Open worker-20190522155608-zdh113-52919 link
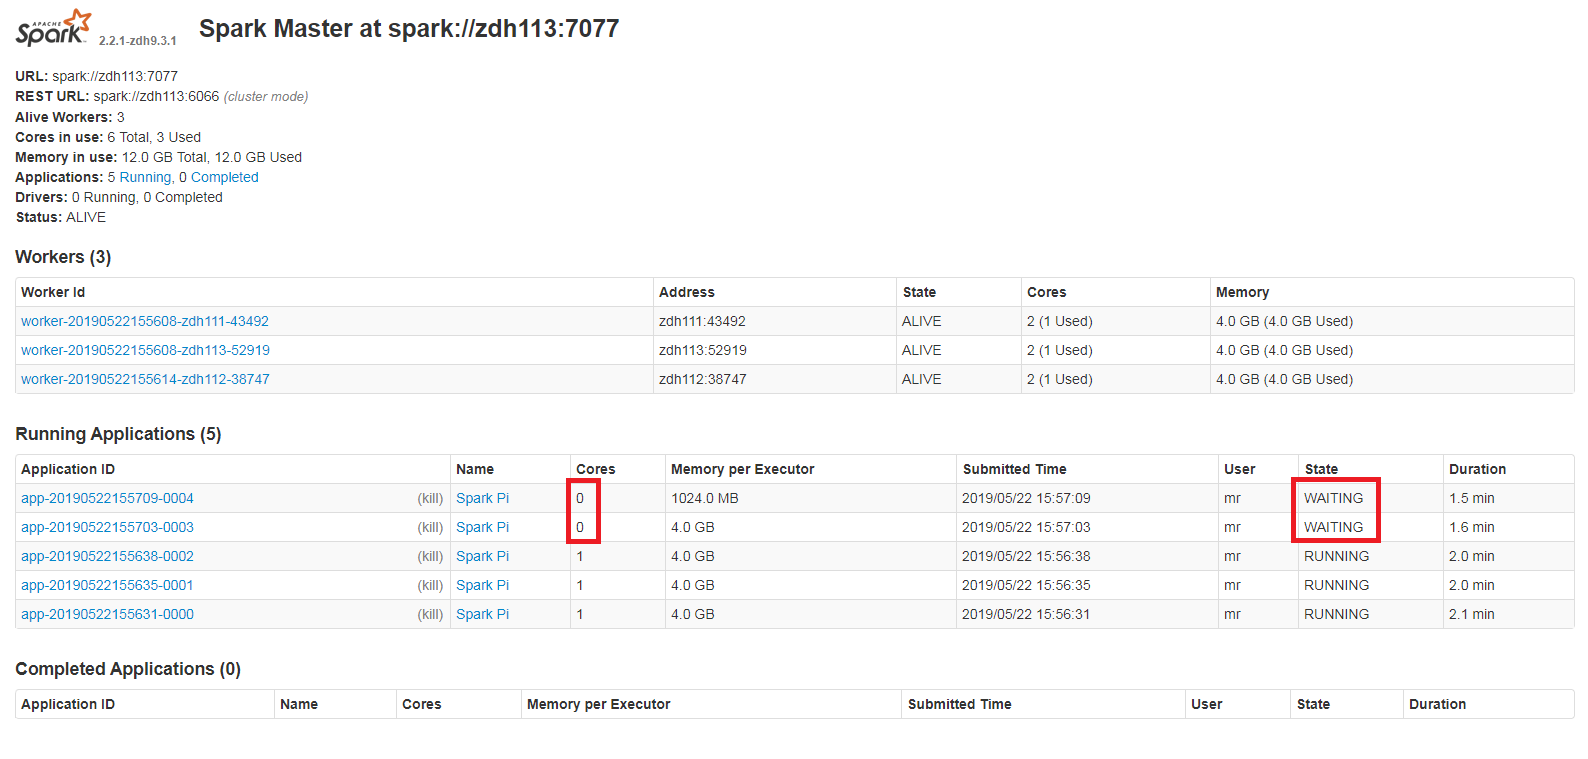 pyautogui.click(x=145, y=350)
